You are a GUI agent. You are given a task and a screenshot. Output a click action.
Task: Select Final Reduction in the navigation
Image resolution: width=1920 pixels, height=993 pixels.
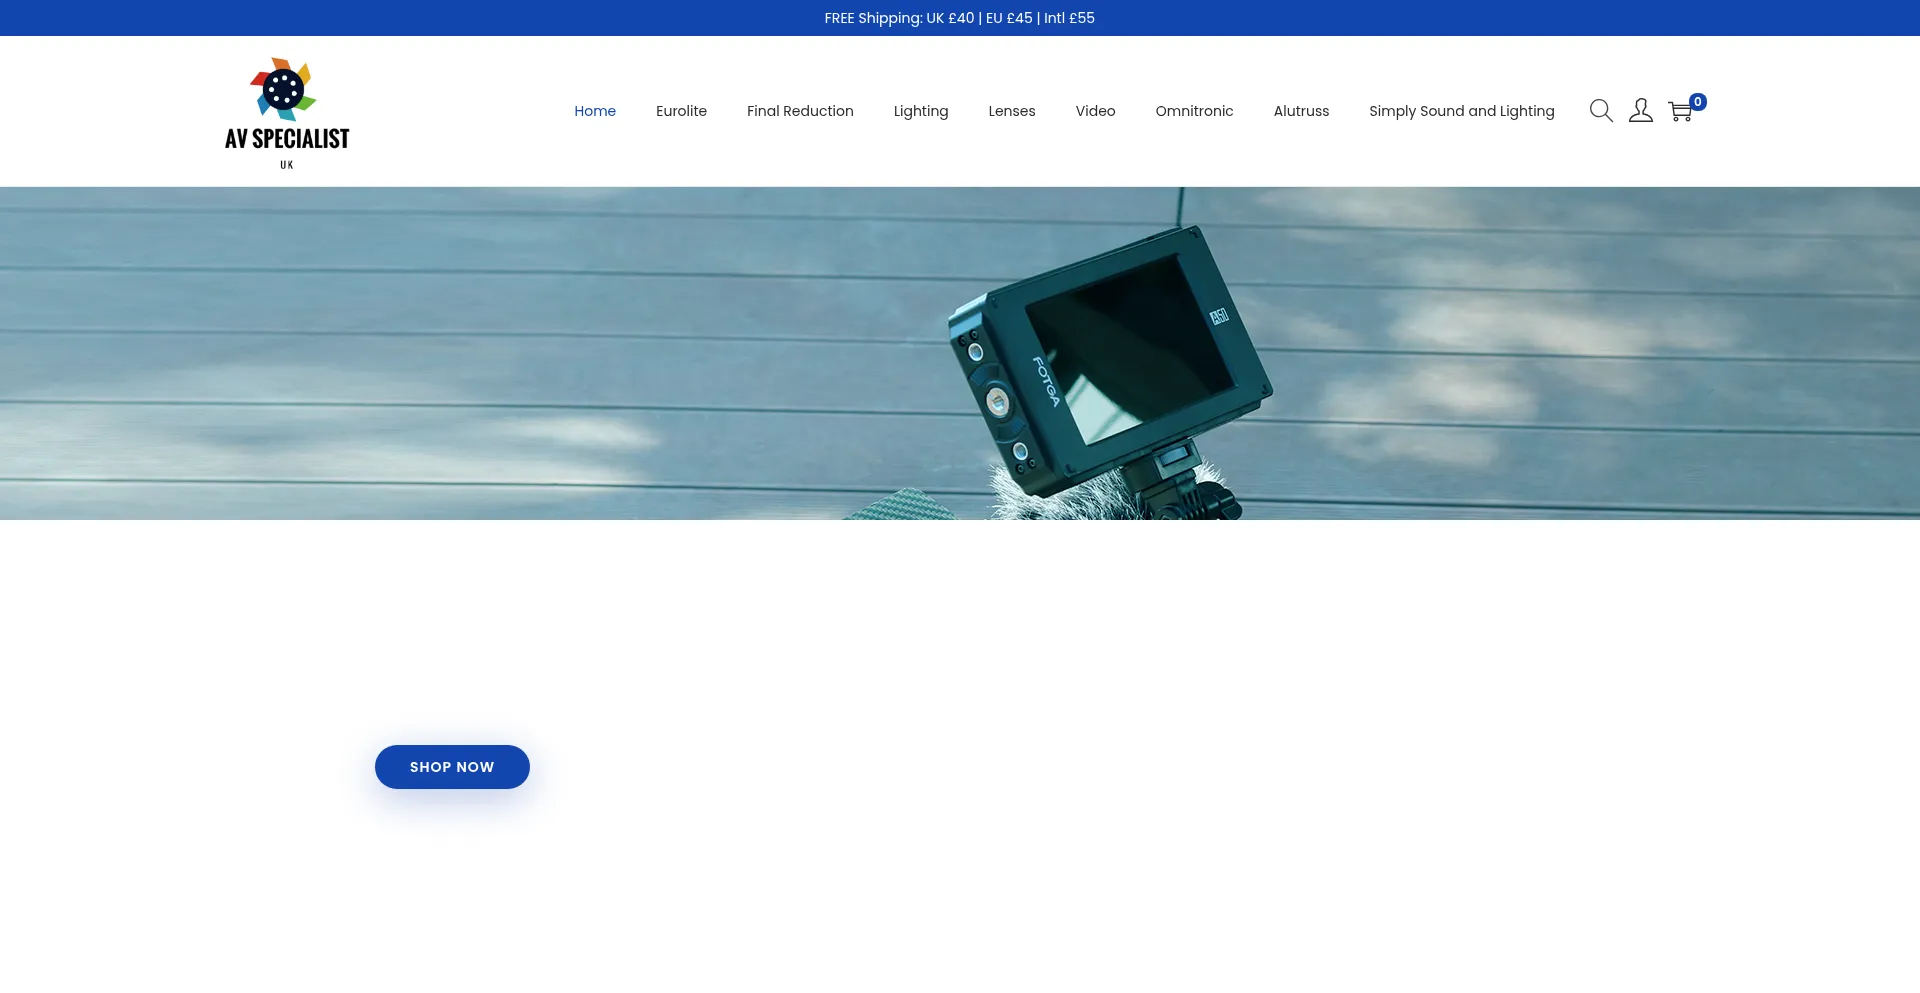click(x=800, y=111)
